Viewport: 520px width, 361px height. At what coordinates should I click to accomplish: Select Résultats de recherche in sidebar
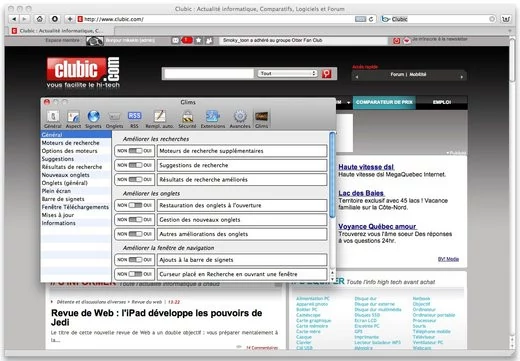point(76,167)
